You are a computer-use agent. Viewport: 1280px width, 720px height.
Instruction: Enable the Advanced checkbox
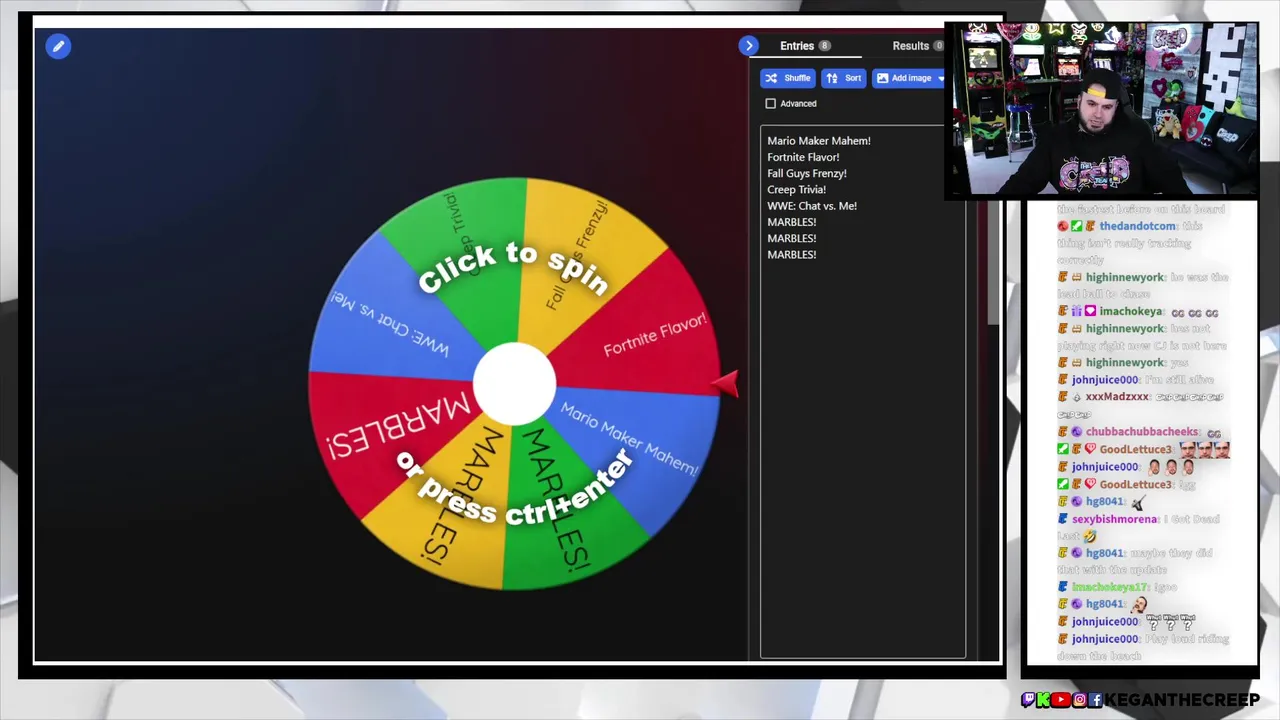pyautogui.click(x=770, y=103)
